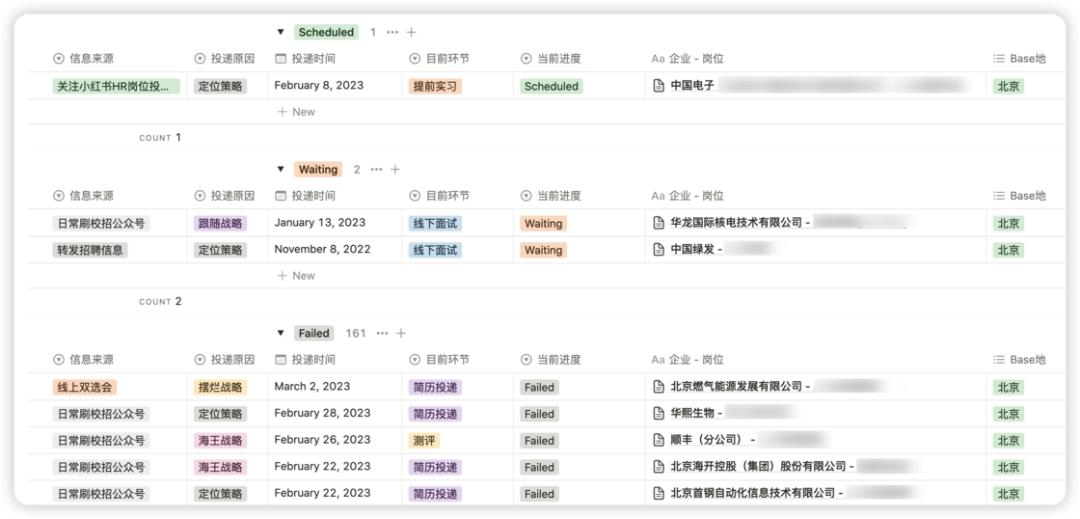Select the 跟随战略 reason tag

coord(220,223)
